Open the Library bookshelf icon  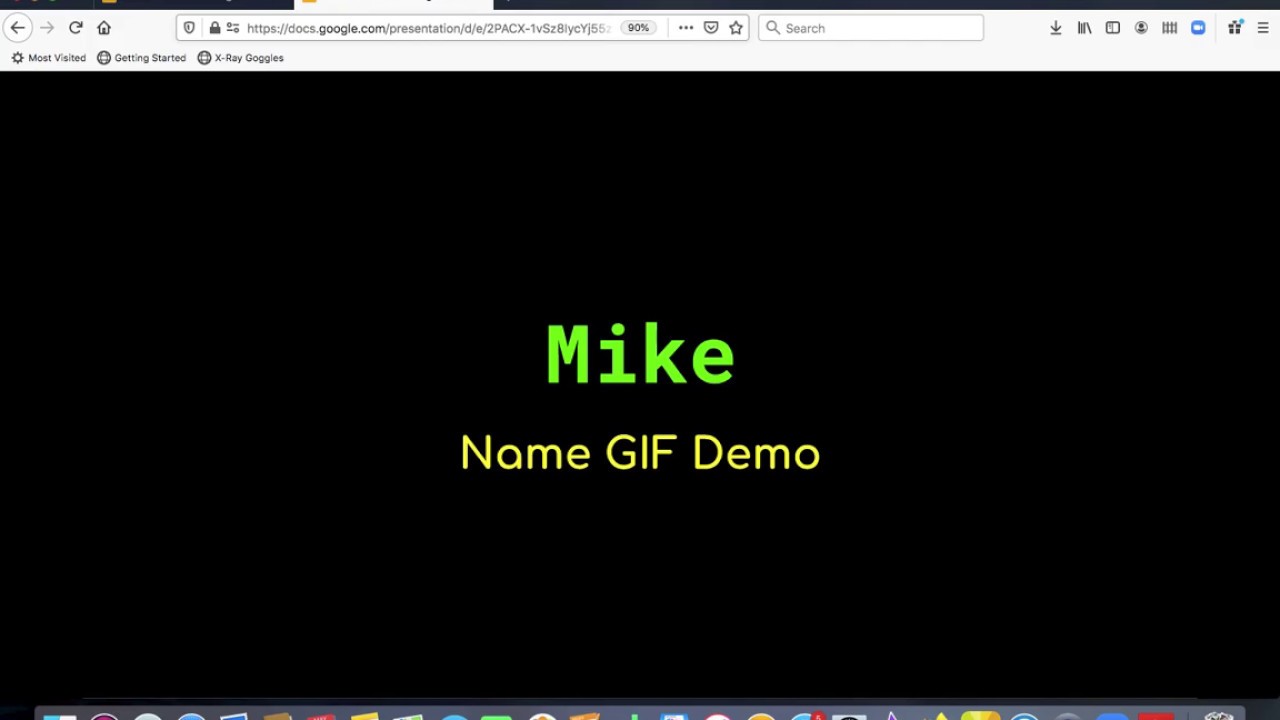[1084, 28]
